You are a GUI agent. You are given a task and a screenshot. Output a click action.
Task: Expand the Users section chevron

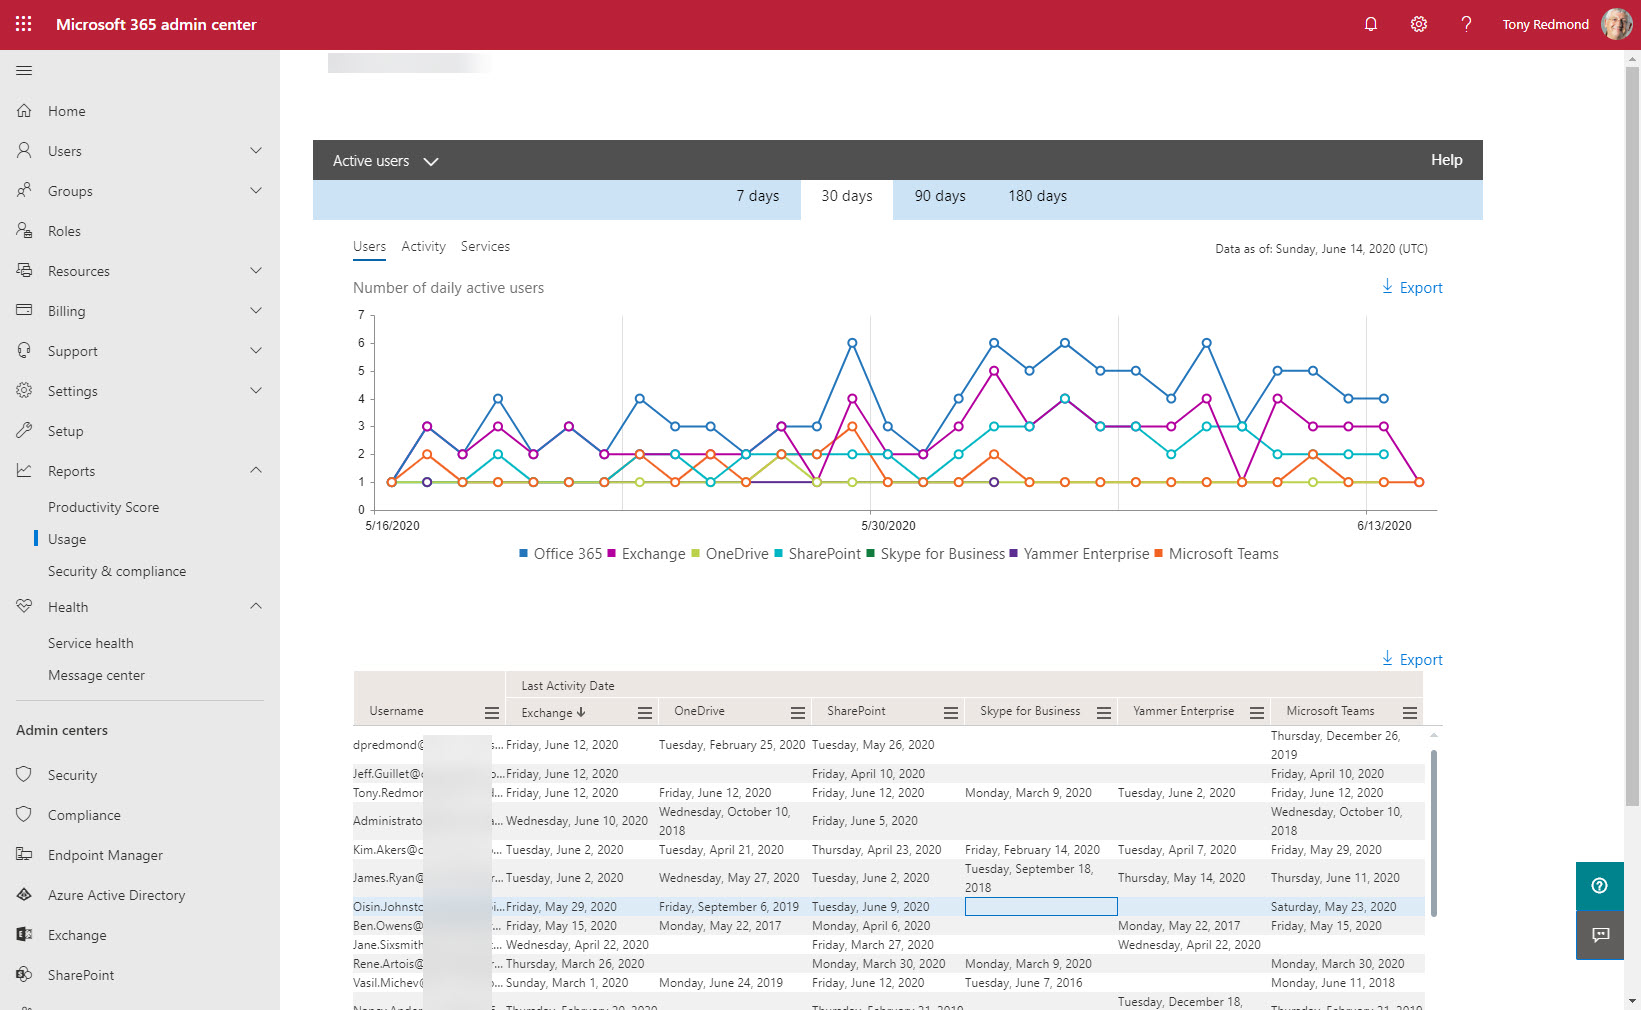click(x=256, y=151)
